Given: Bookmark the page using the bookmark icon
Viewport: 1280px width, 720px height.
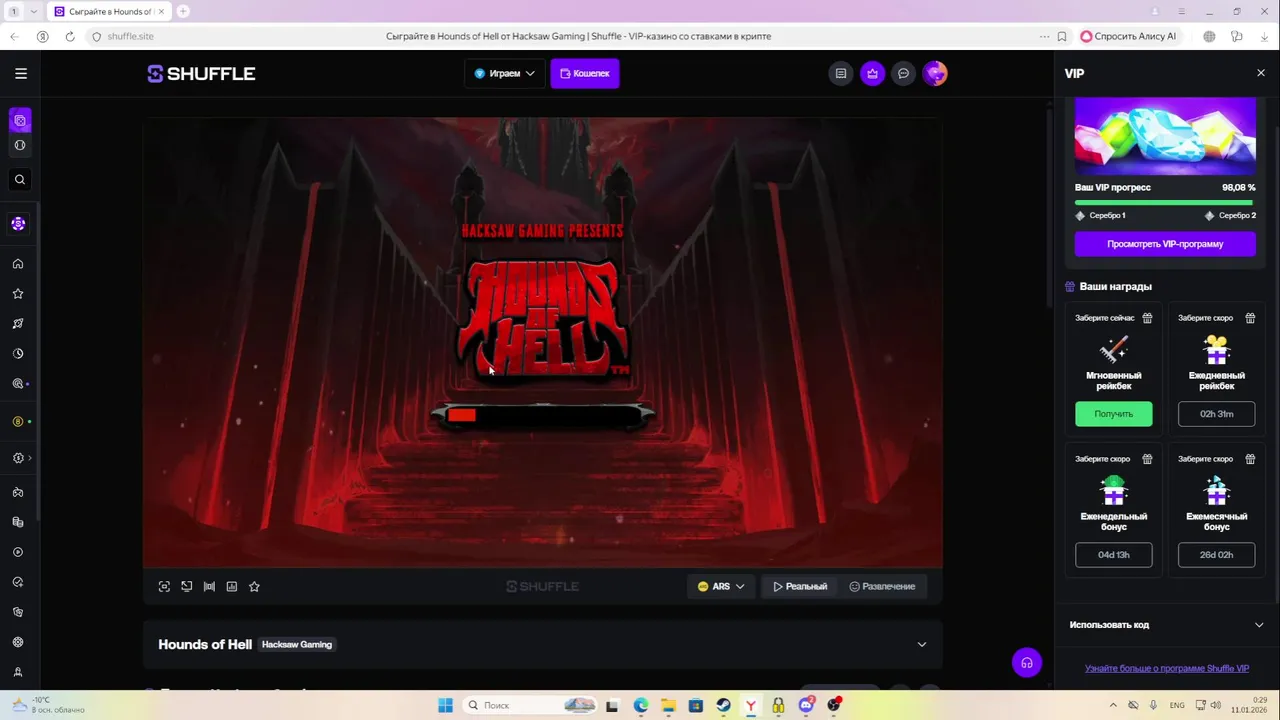Looking at the screenshot, I should (1062, 36).
